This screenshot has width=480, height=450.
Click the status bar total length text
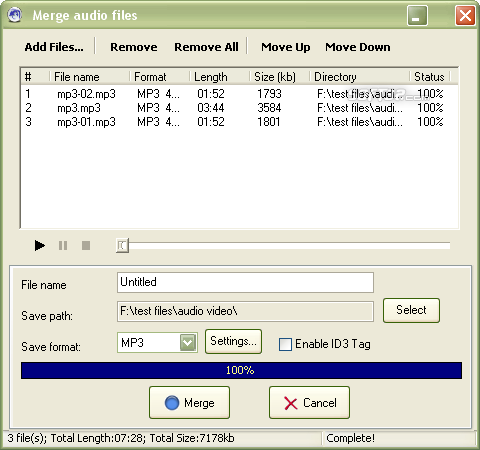tap(98, 438)
